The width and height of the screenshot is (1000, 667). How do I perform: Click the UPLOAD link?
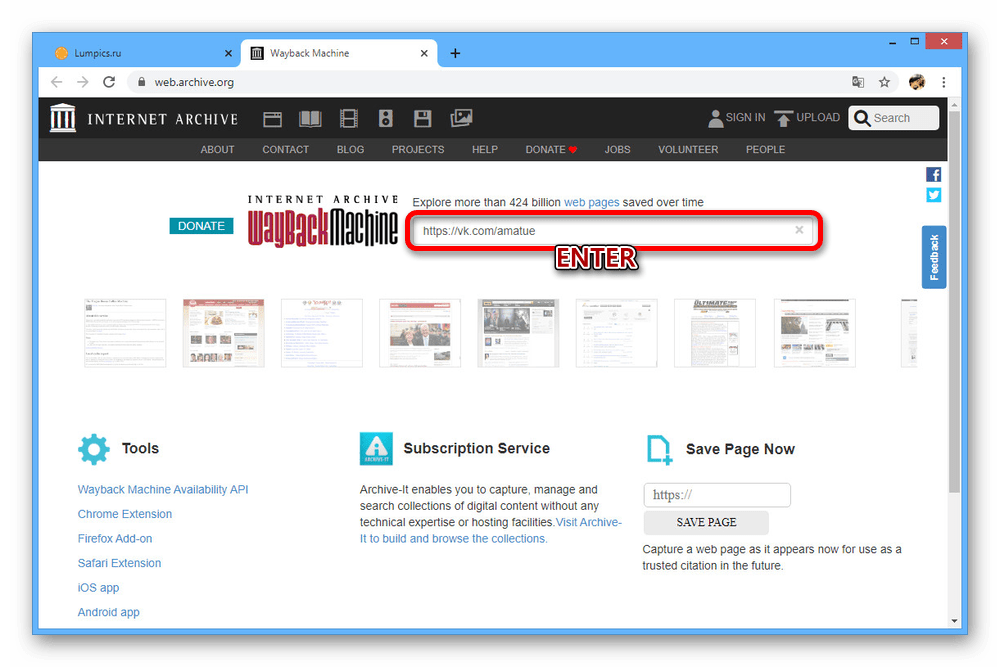[x=818, y=118]
